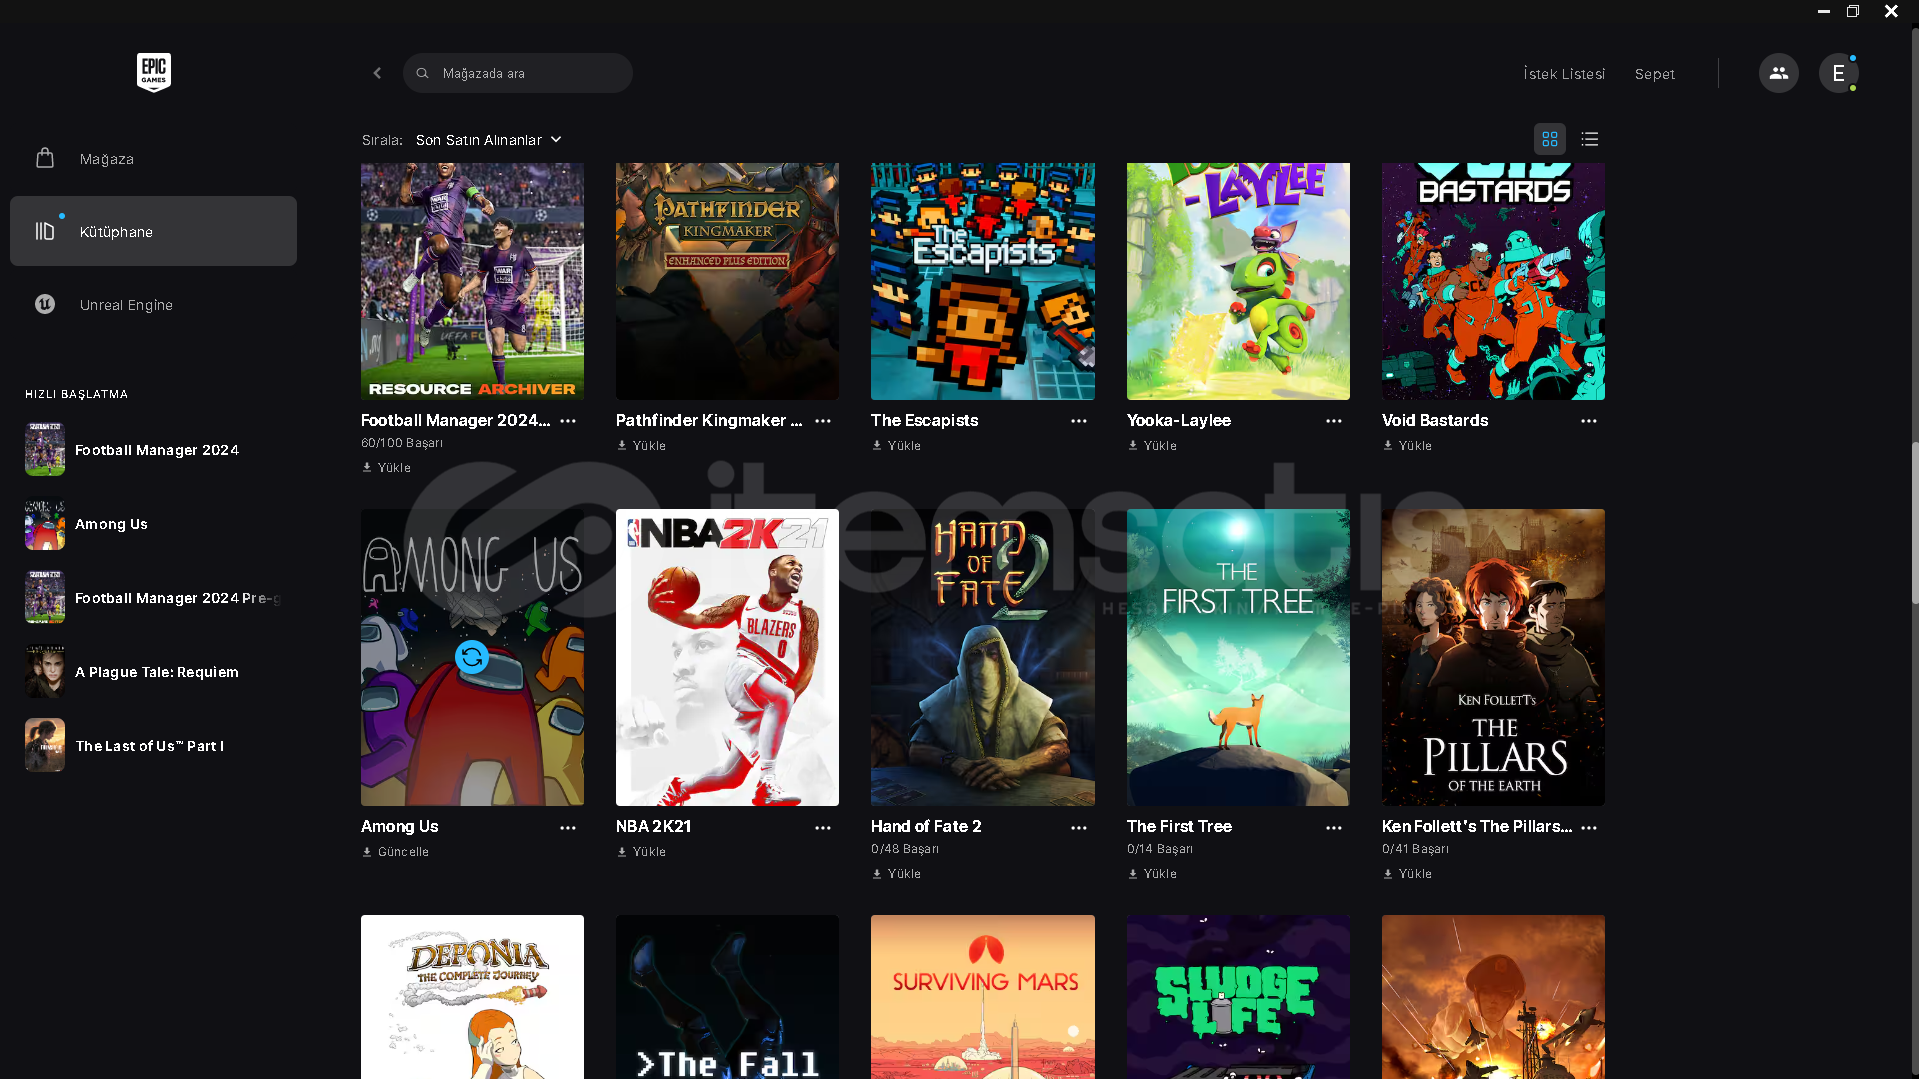Open Hand of Fate 2 cover art
Image resolution: width=1919 pixels, height=1079 pixels.
[983, 657]
